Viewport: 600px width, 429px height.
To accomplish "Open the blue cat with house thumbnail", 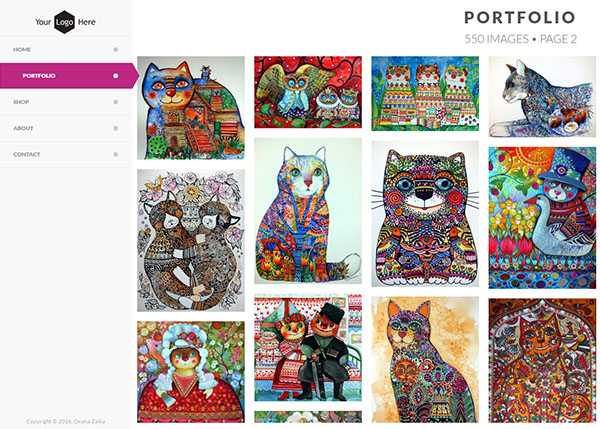I will click(x=190, y=108).
